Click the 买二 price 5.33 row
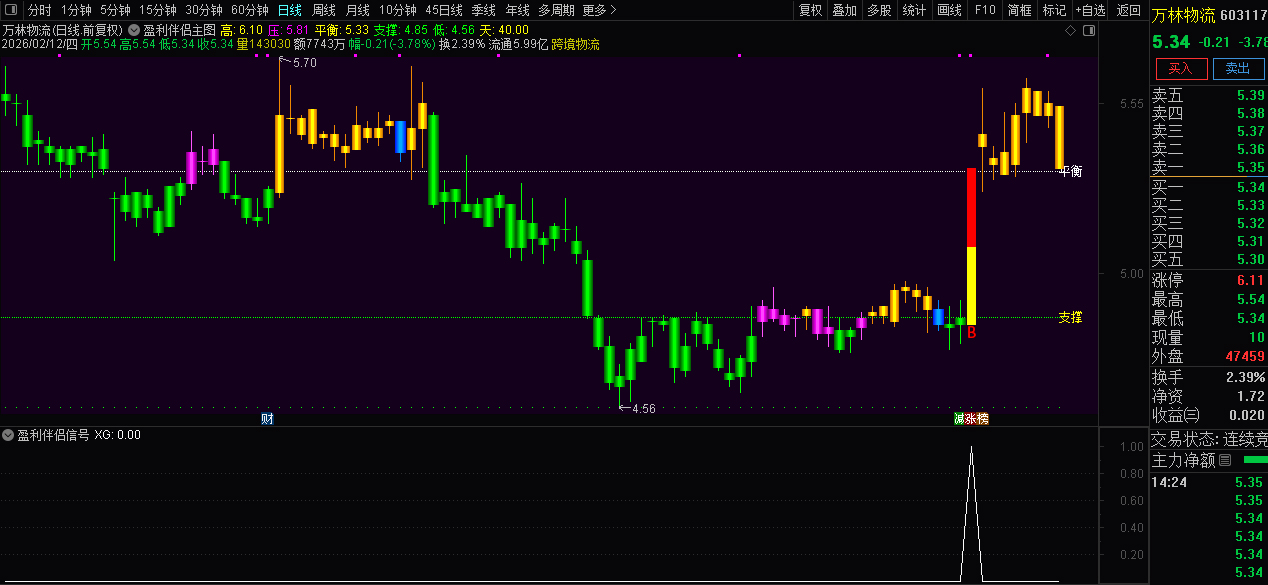Screen dimensions: 1268x585 (1208, 205)
